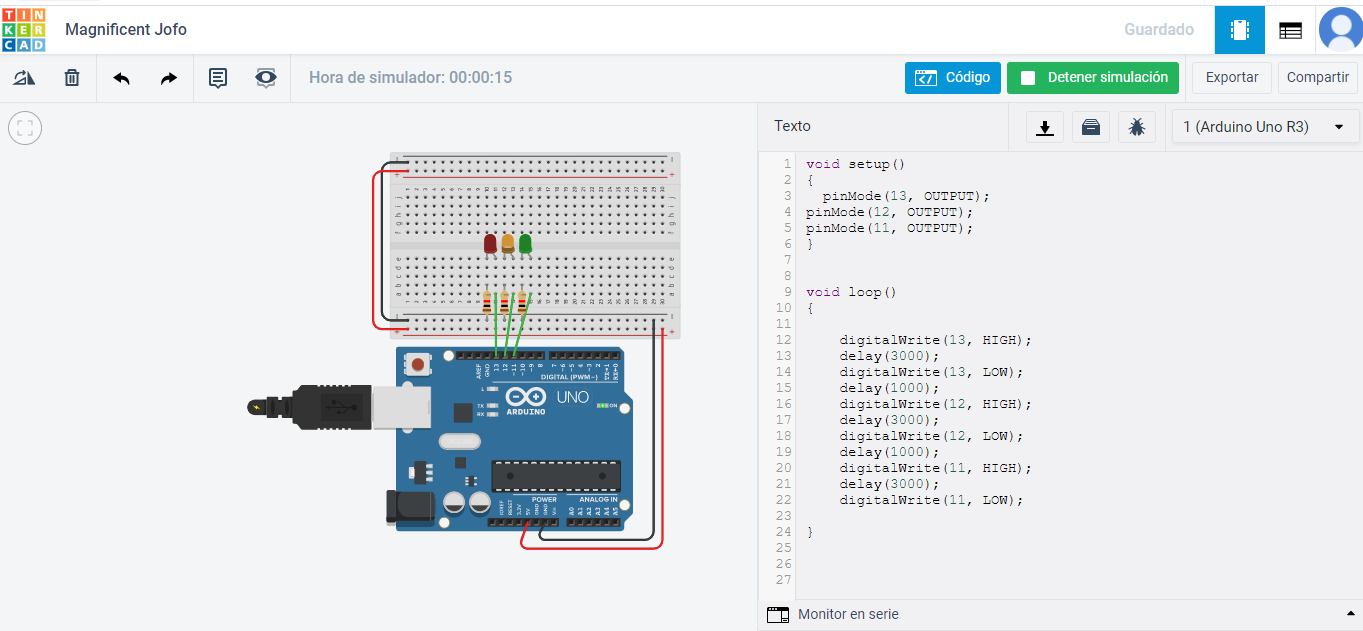Click the Guardado saved status text
Viewport: 1363px width, 631px height.
pyautogui.click(x=1159, y=30)
